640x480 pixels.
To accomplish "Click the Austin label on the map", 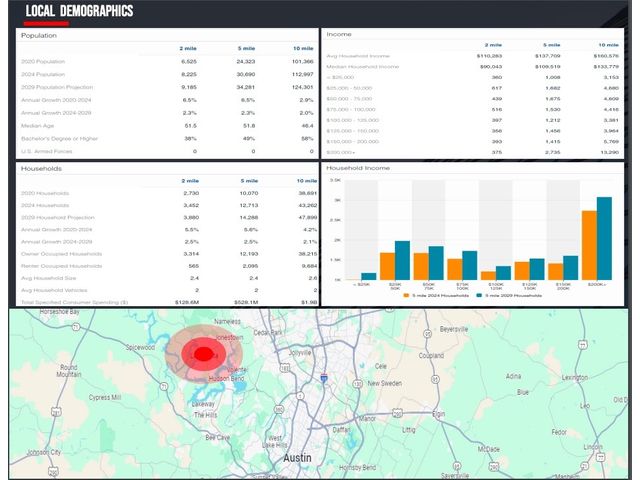I will click(x=297, y=458).
